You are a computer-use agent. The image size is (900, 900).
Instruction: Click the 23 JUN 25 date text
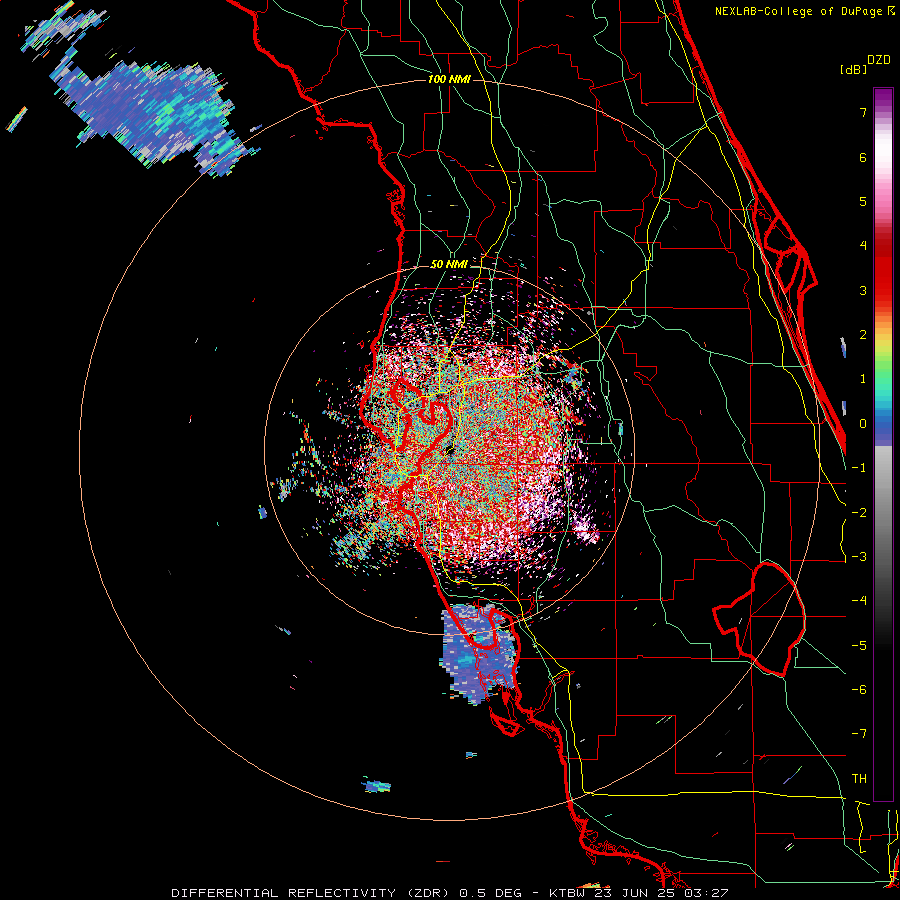(x=634, y=893)
